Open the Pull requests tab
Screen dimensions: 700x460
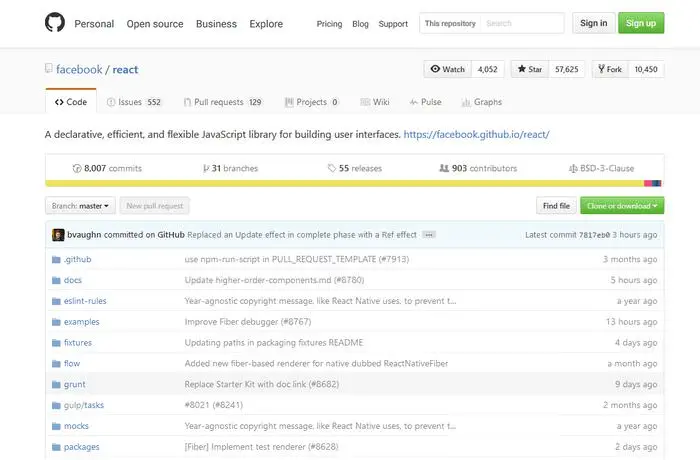pos(223,102)
